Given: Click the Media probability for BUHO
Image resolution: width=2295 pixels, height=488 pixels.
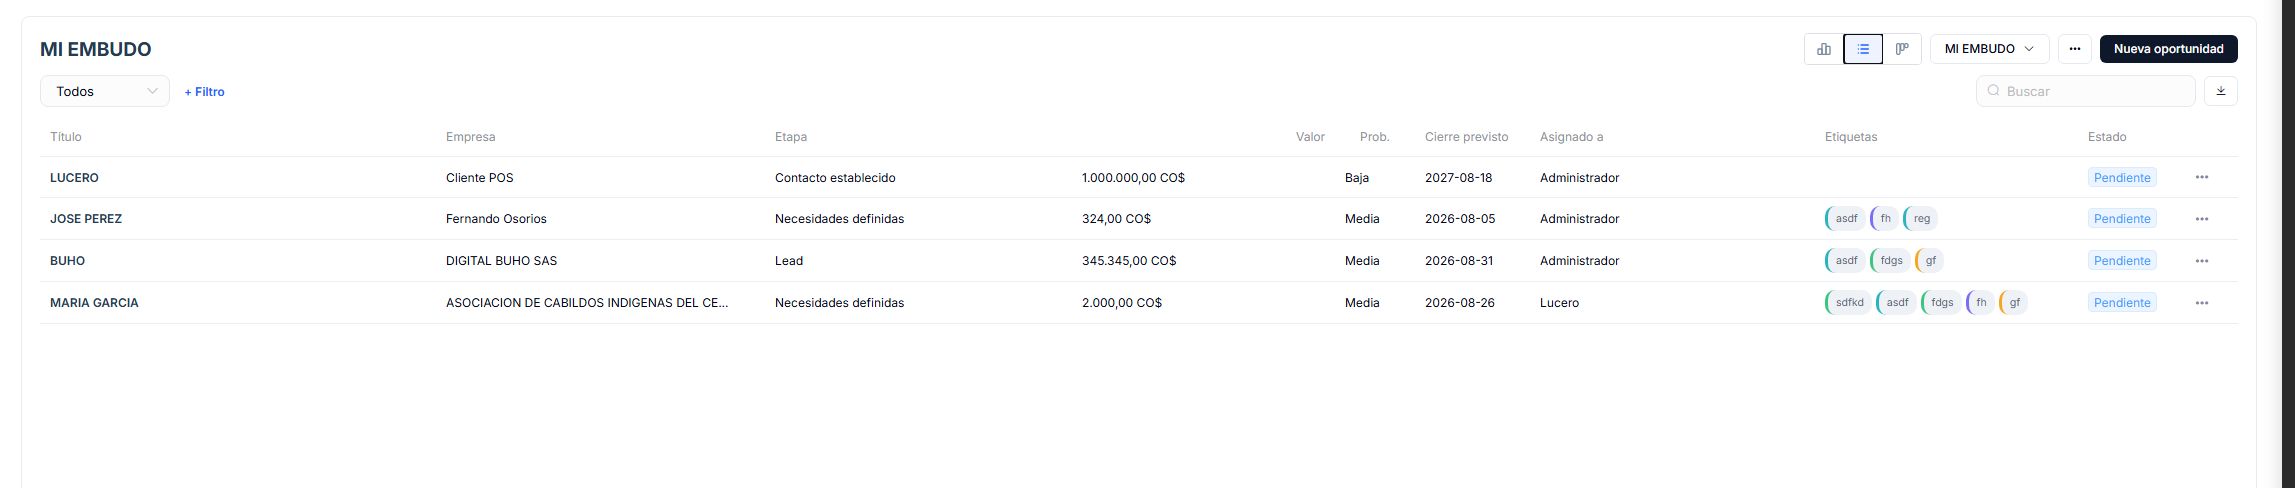Looking at the screenshot, I should point(1362,261).
